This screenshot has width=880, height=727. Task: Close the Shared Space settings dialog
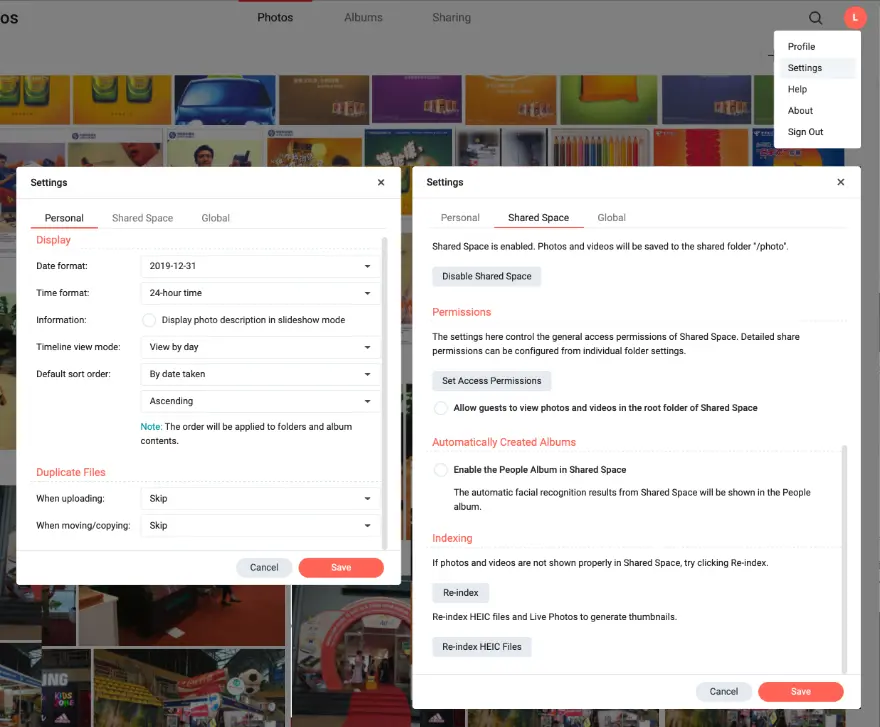(x=840, y=182)
